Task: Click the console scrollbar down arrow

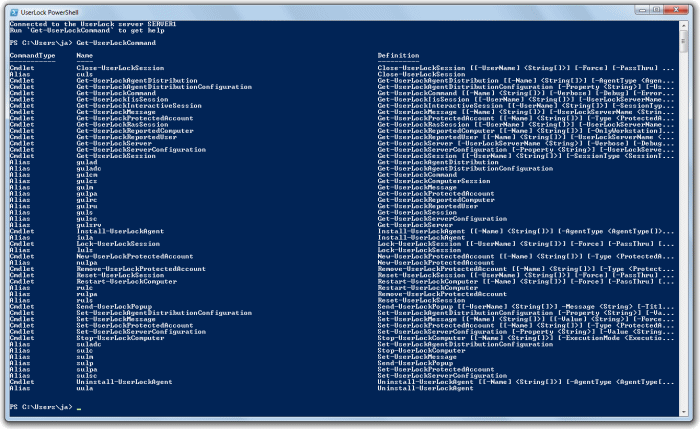Action: 683,412
